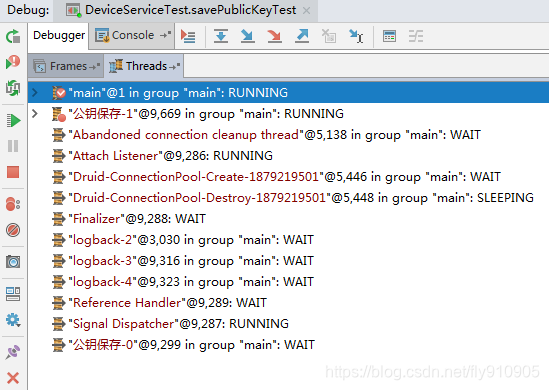Click Rerun failed tests icon
The height and width of the screenshot is (390, 549).
(13, 62)
